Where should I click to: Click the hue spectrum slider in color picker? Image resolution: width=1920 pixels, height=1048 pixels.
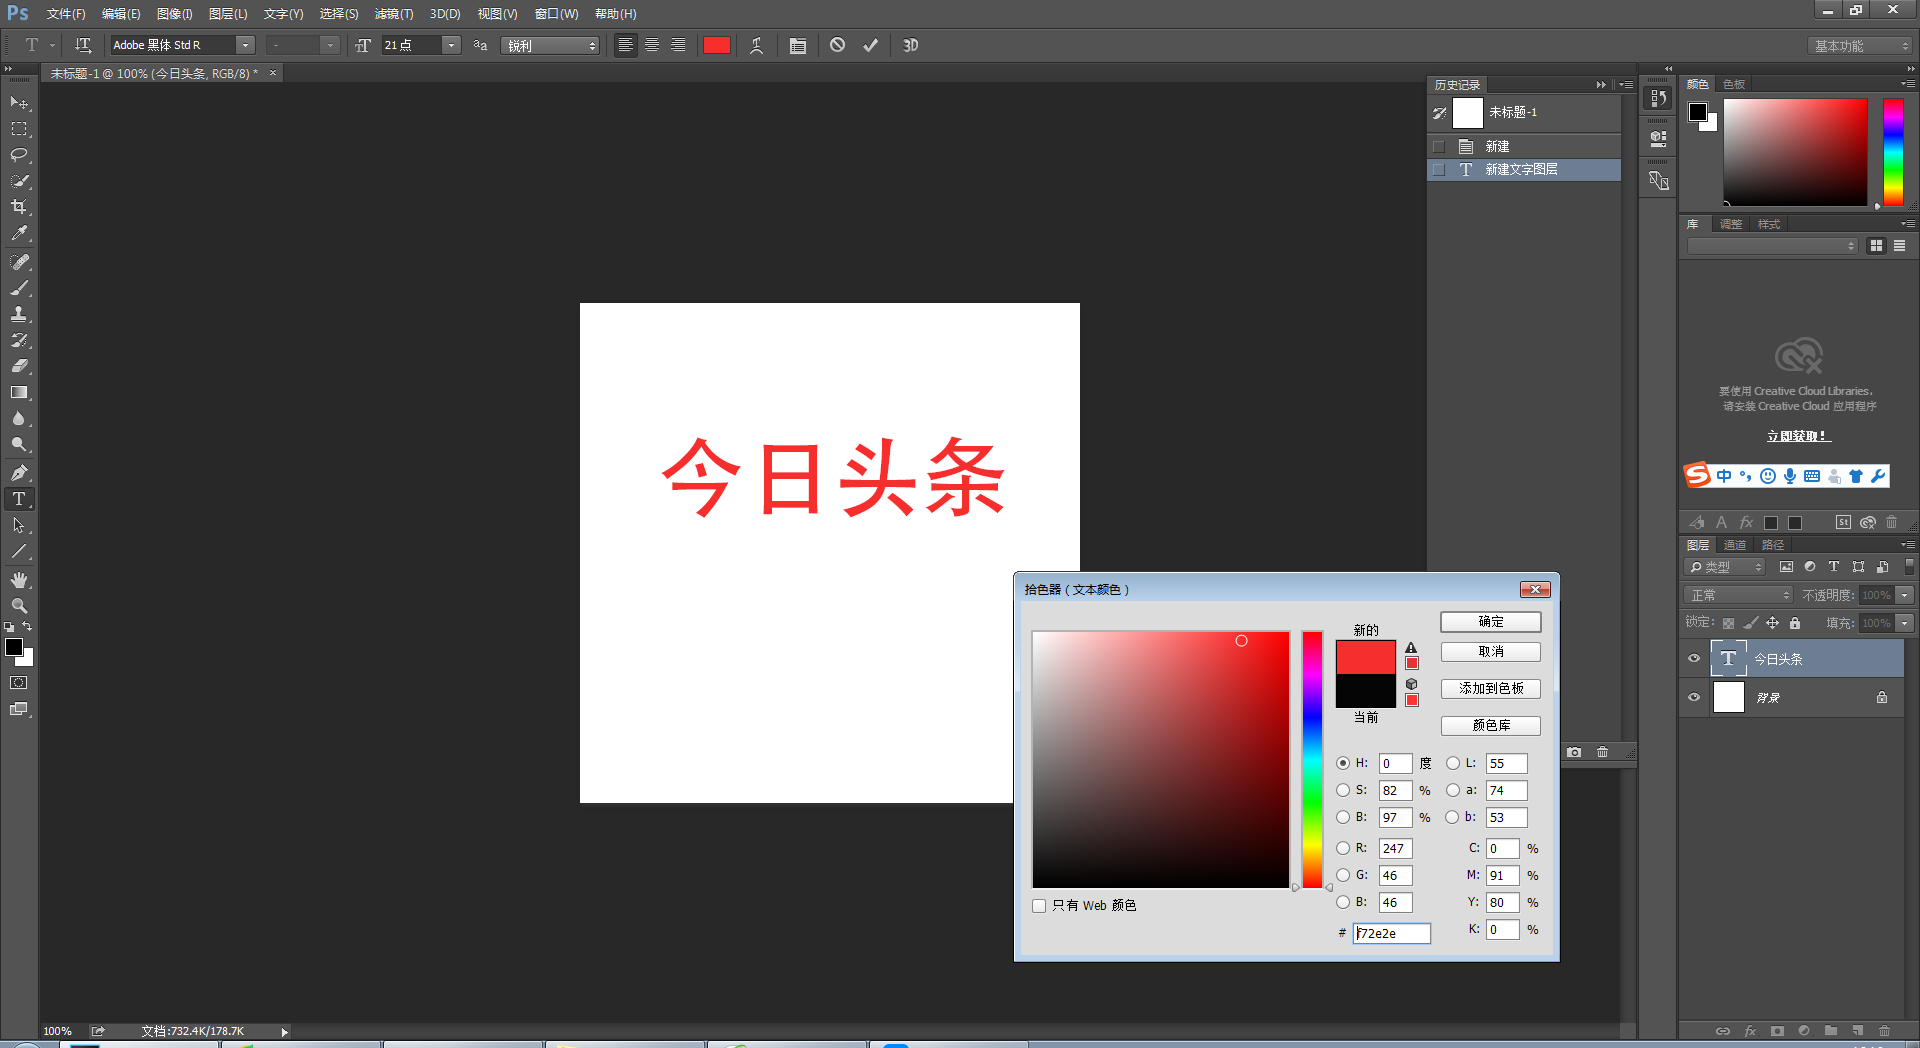click(x=1312, y=759)
